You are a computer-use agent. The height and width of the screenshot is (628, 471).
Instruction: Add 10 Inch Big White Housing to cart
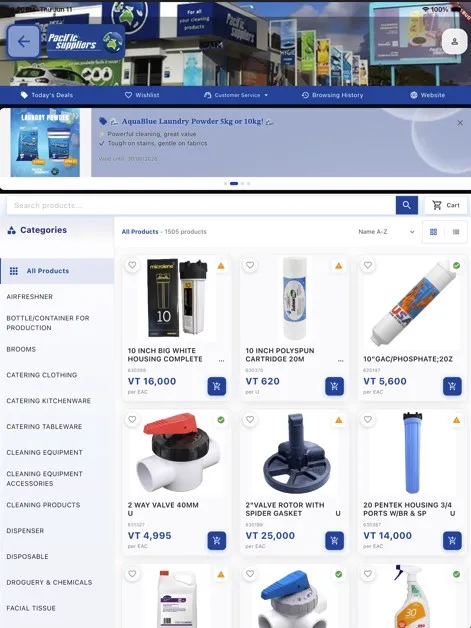(217, 386)
